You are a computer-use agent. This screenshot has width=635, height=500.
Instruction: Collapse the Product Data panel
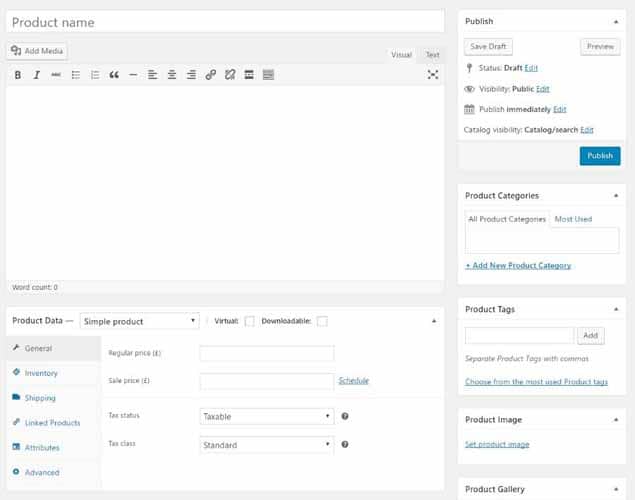click(x=434, y=321)
